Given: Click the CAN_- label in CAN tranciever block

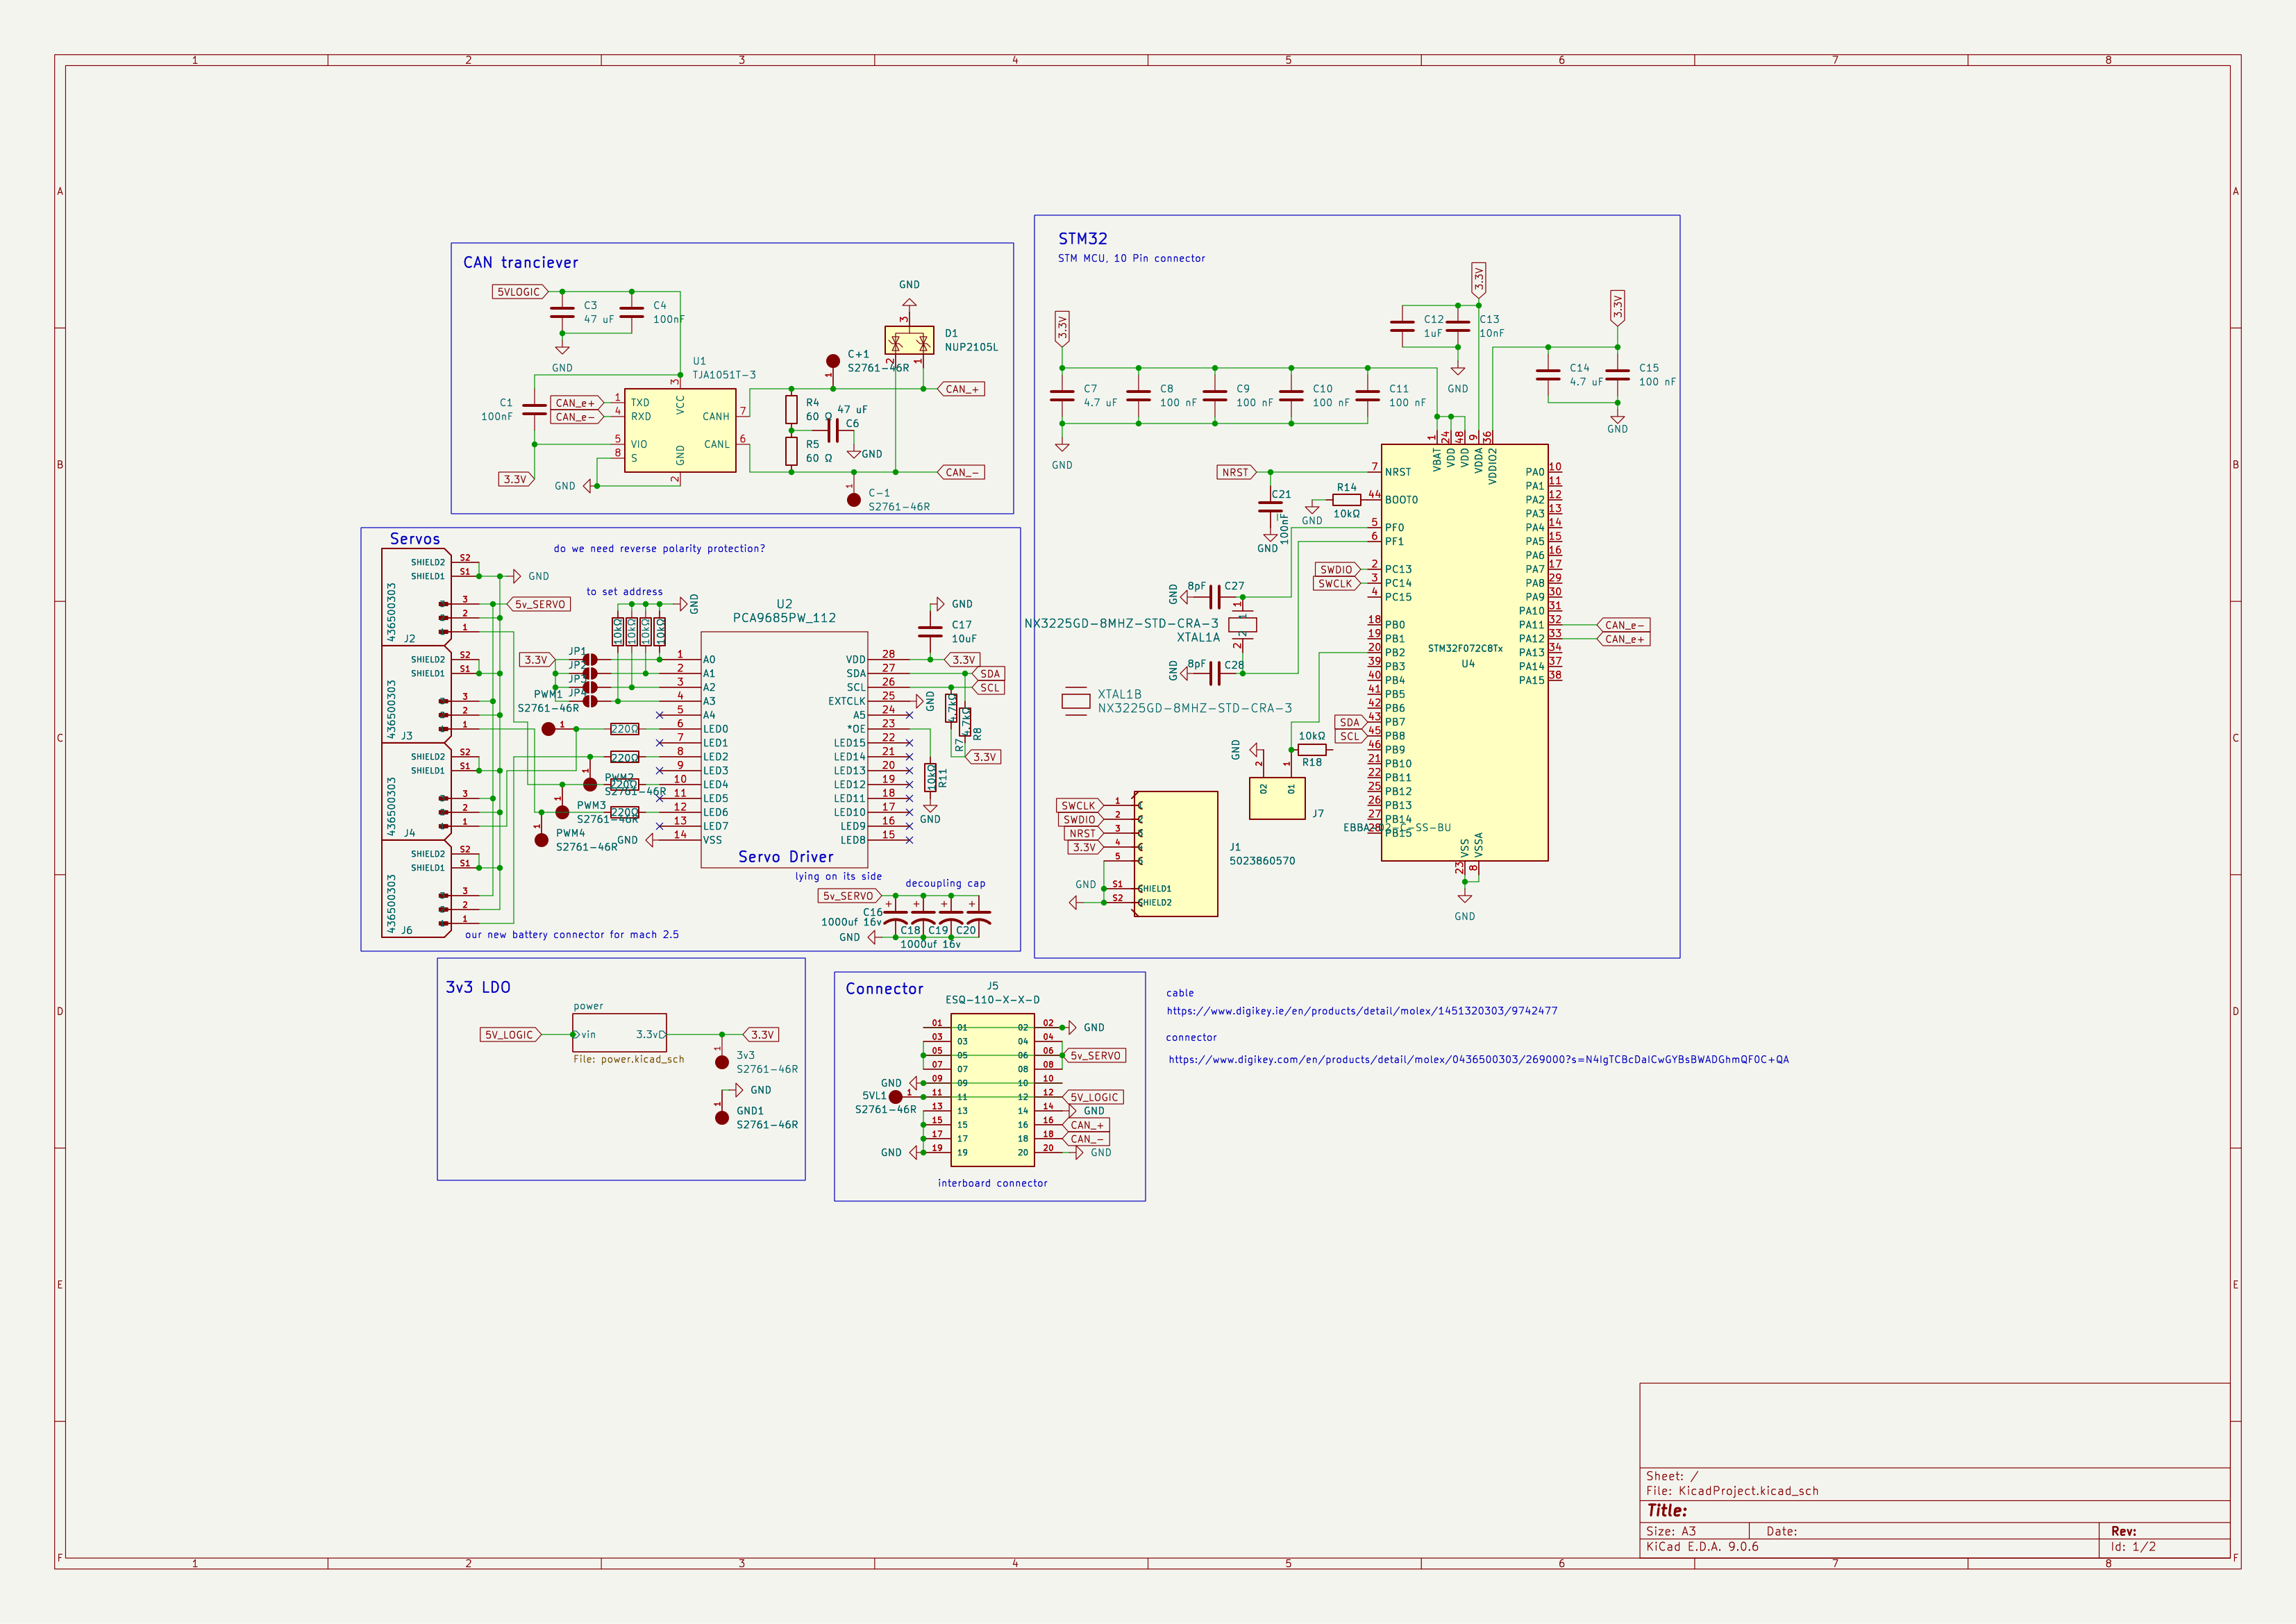Looking at the screenshot, I should point(961,472).
